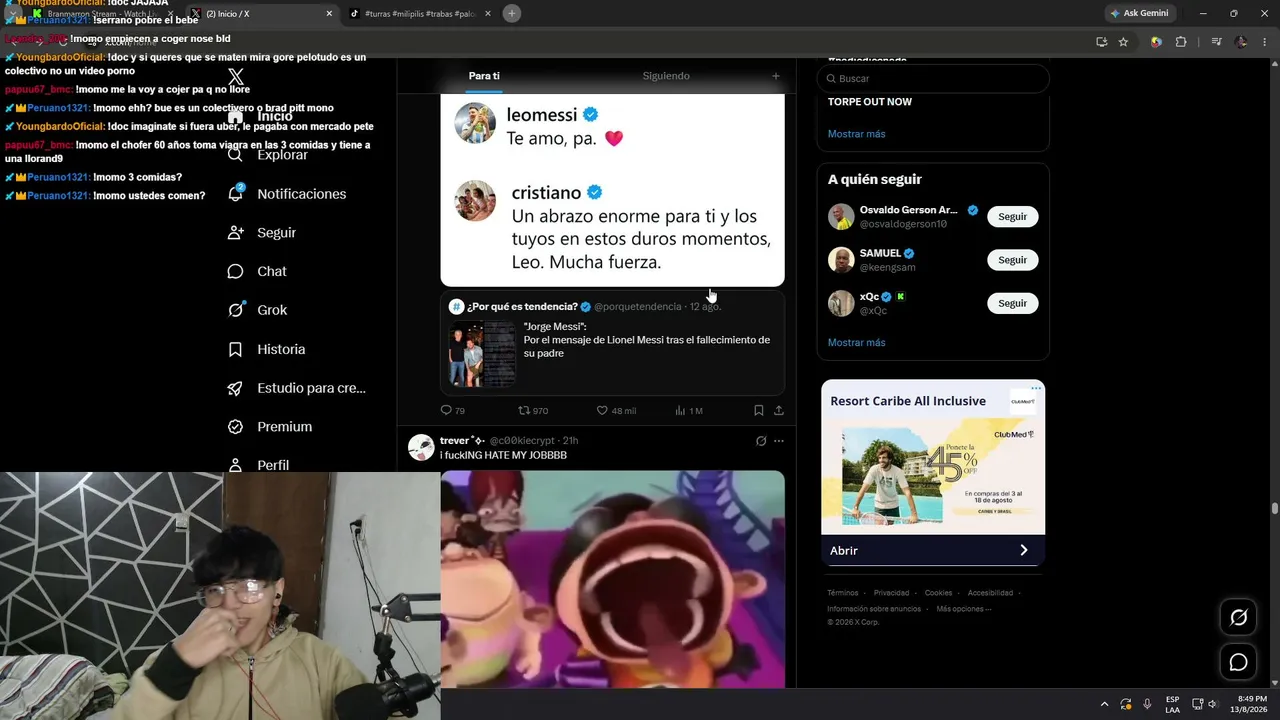Open the TORPE OUT NOW trend
1280x720 pixels.
point(870,102)
